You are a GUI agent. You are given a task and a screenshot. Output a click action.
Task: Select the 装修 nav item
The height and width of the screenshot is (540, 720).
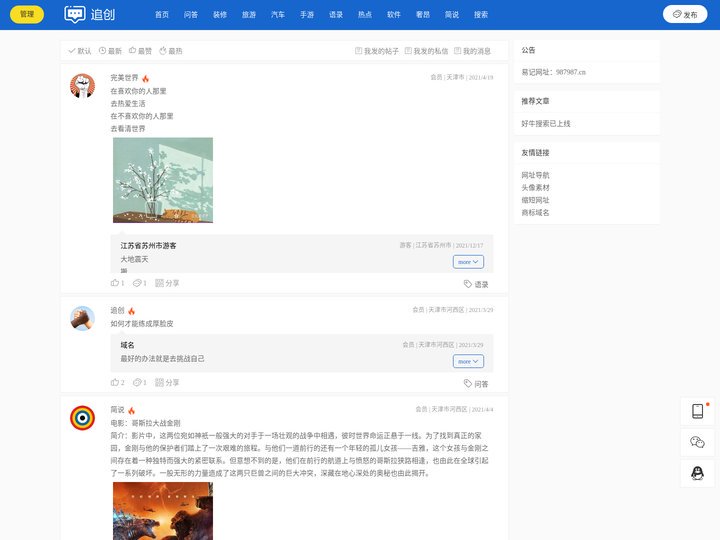coord(220,15)
